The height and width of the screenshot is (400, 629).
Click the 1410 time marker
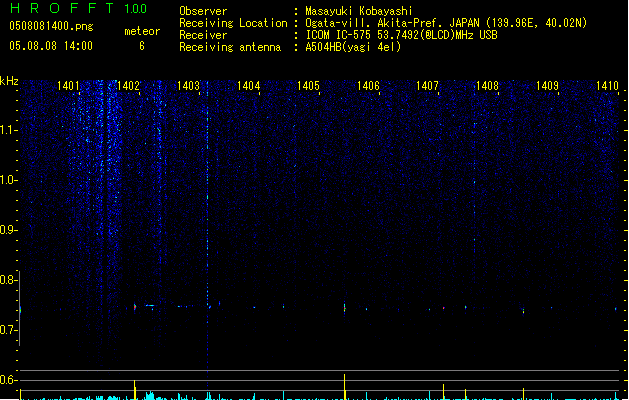(x=607, y=86)
